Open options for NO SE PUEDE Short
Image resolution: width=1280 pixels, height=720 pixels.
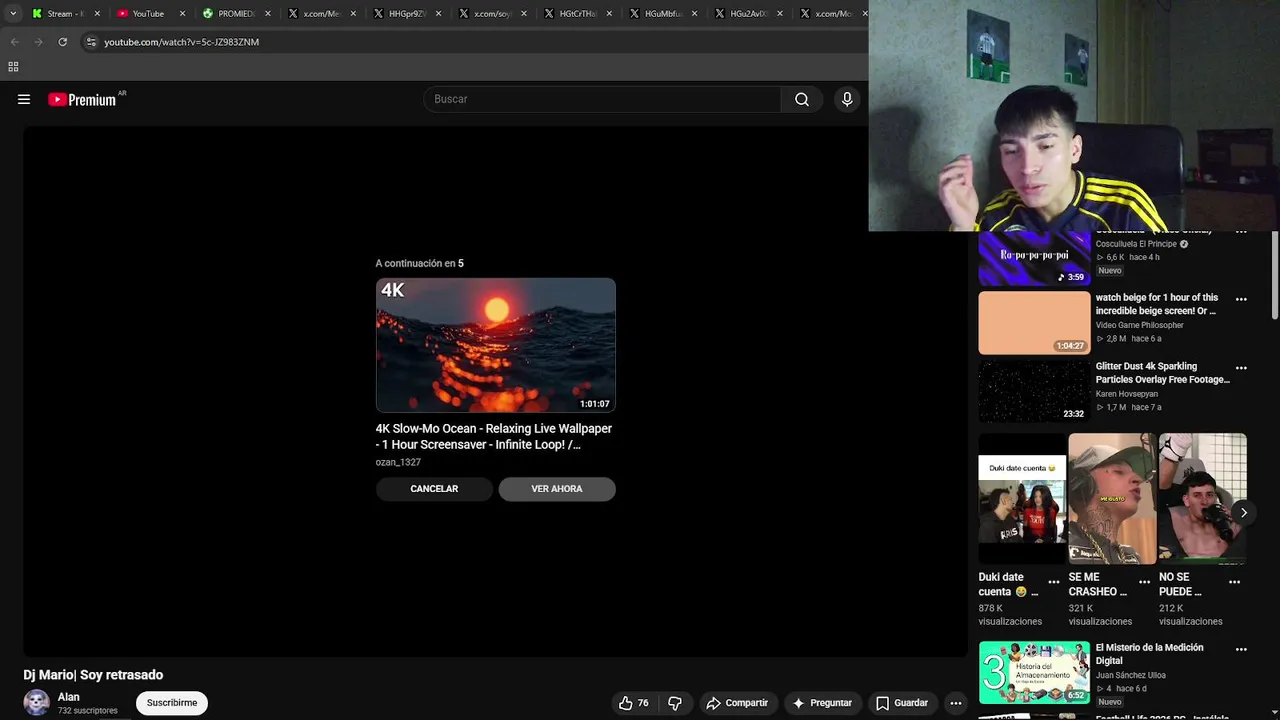point(1234,582)
